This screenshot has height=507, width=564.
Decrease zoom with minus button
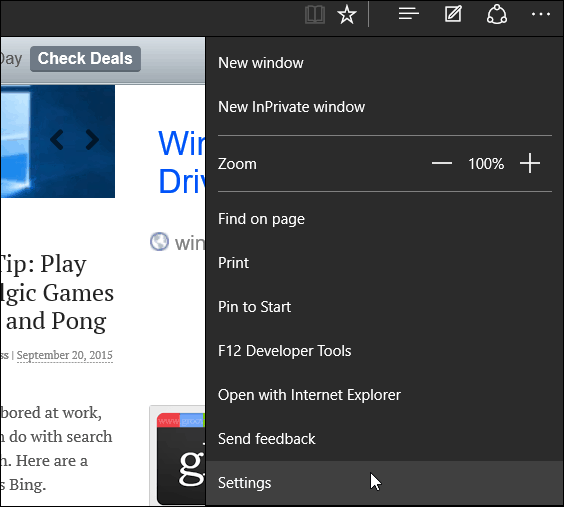442,163
